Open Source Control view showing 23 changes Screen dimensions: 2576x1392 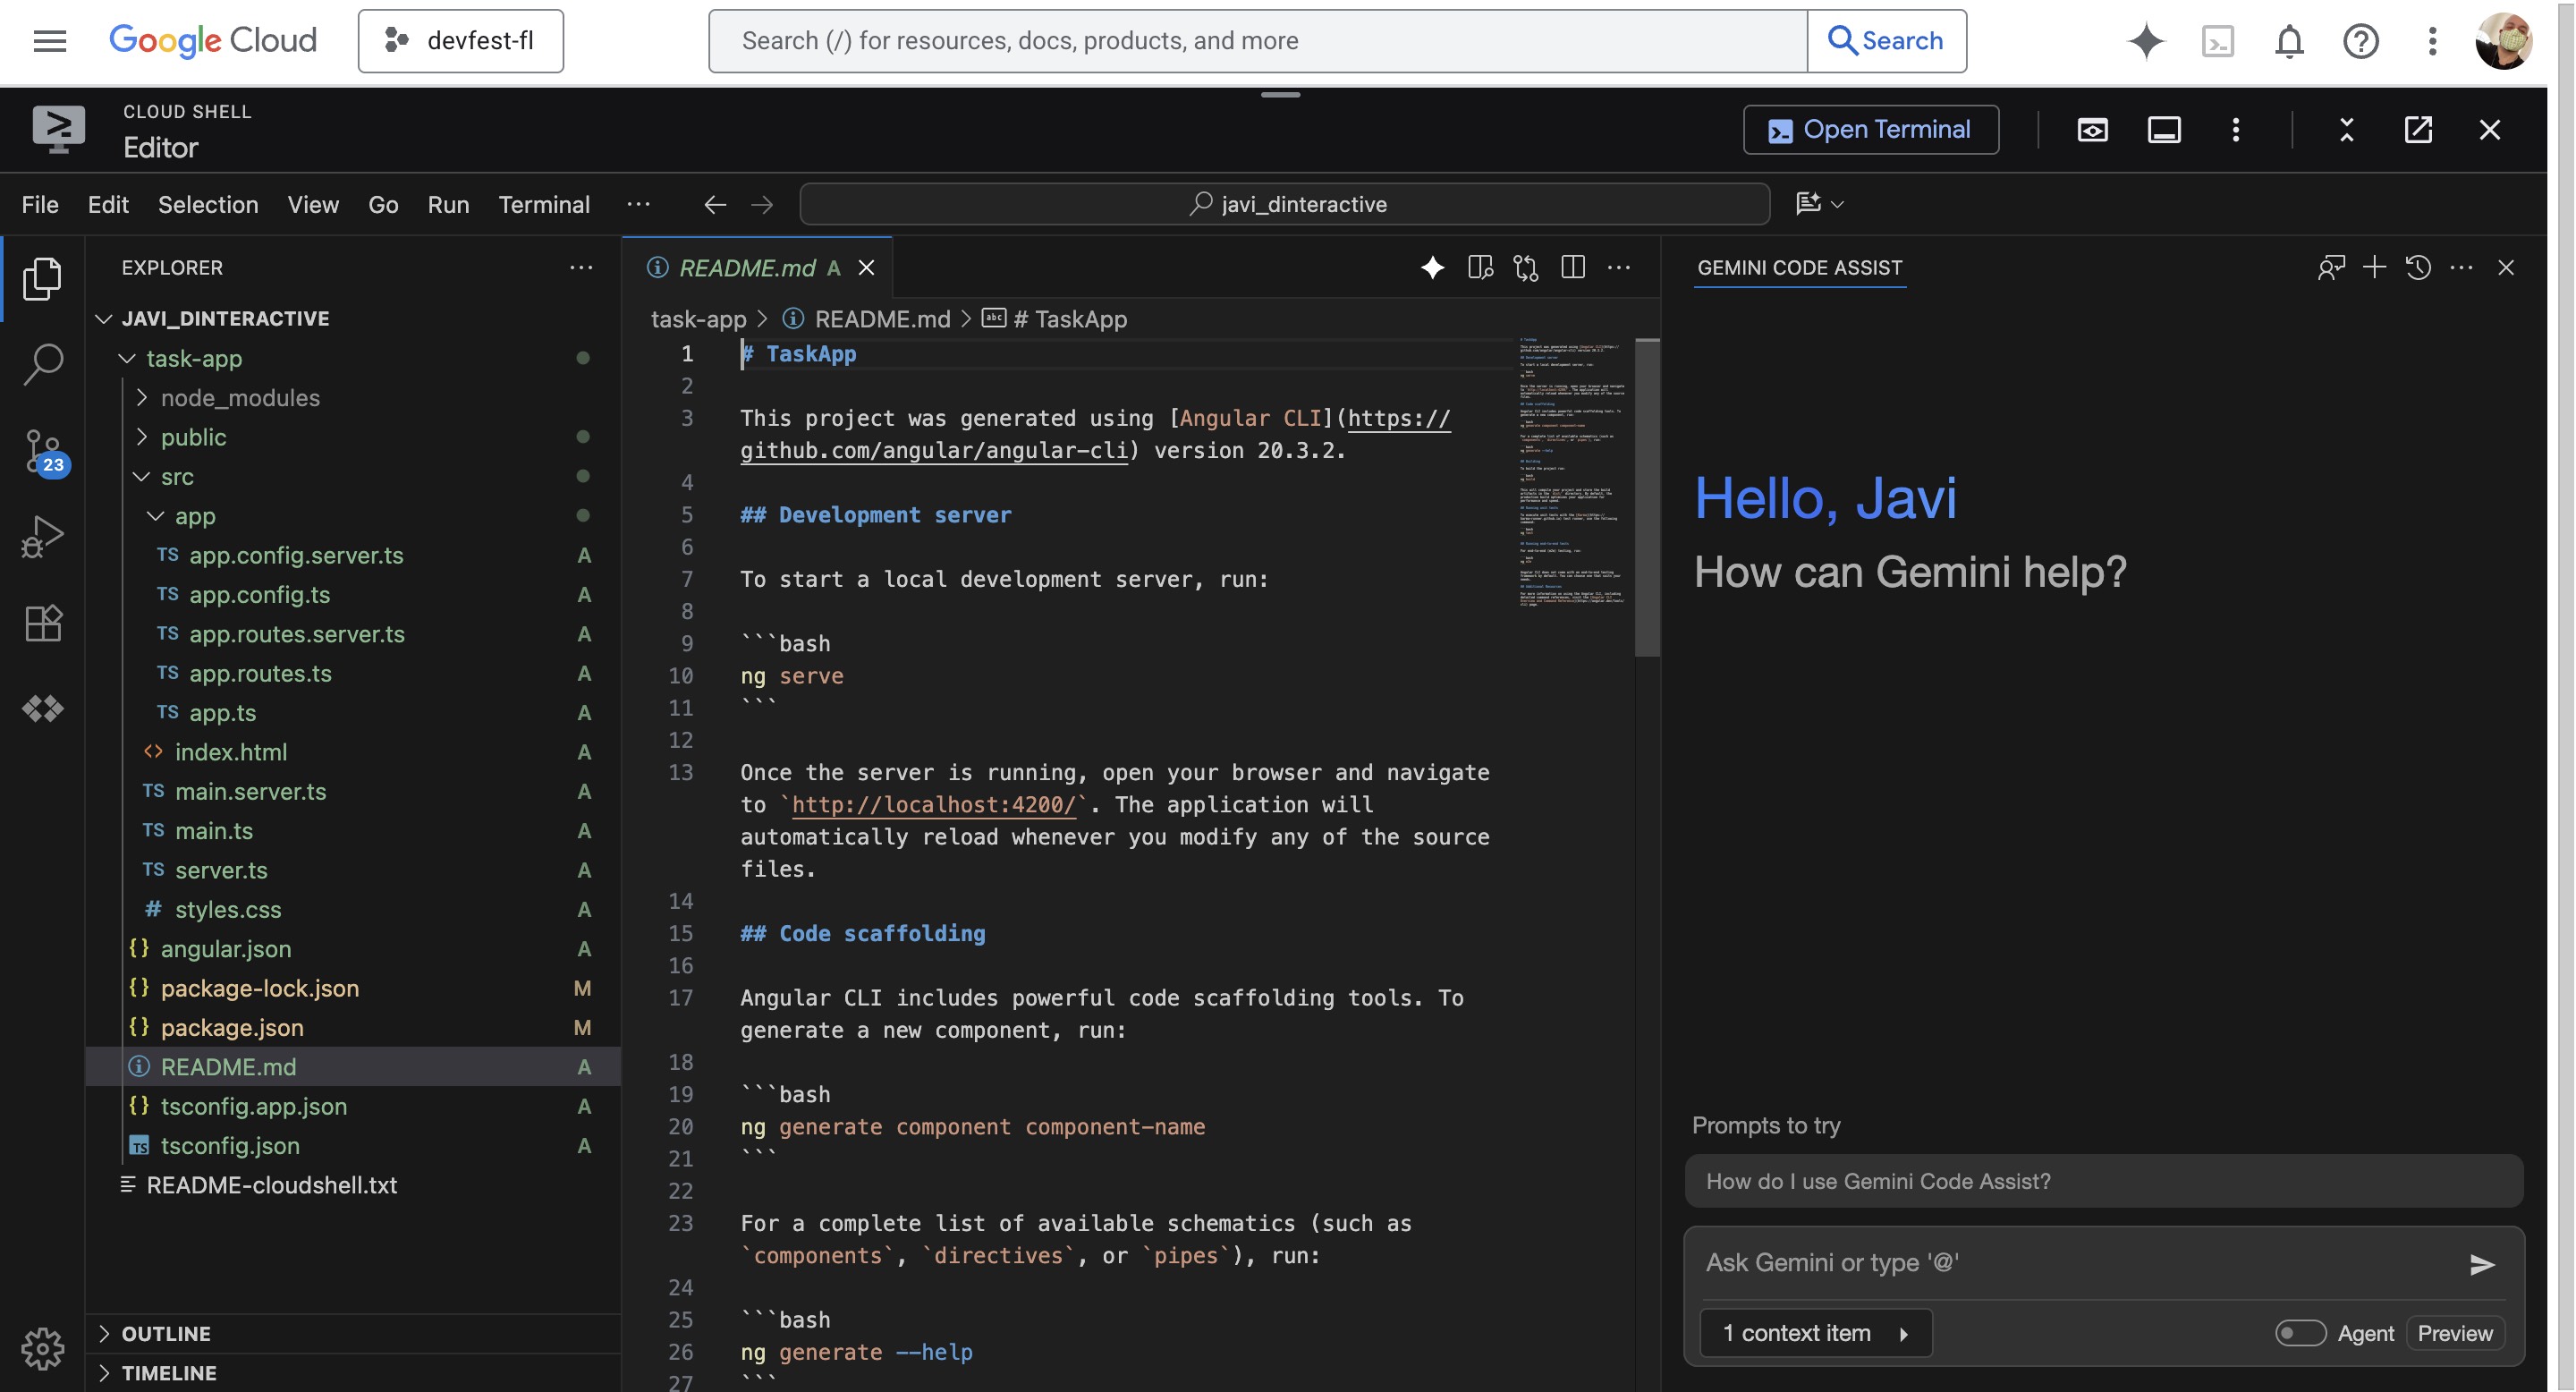click(x=42, y=452)
